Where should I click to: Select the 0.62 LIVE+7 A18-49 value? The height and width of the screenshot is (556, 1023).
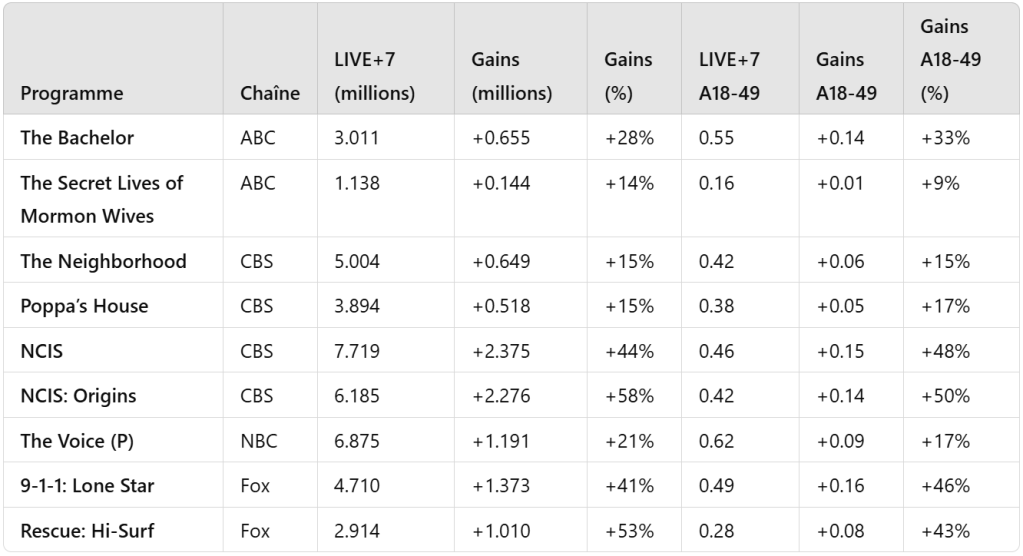[716, 441]
